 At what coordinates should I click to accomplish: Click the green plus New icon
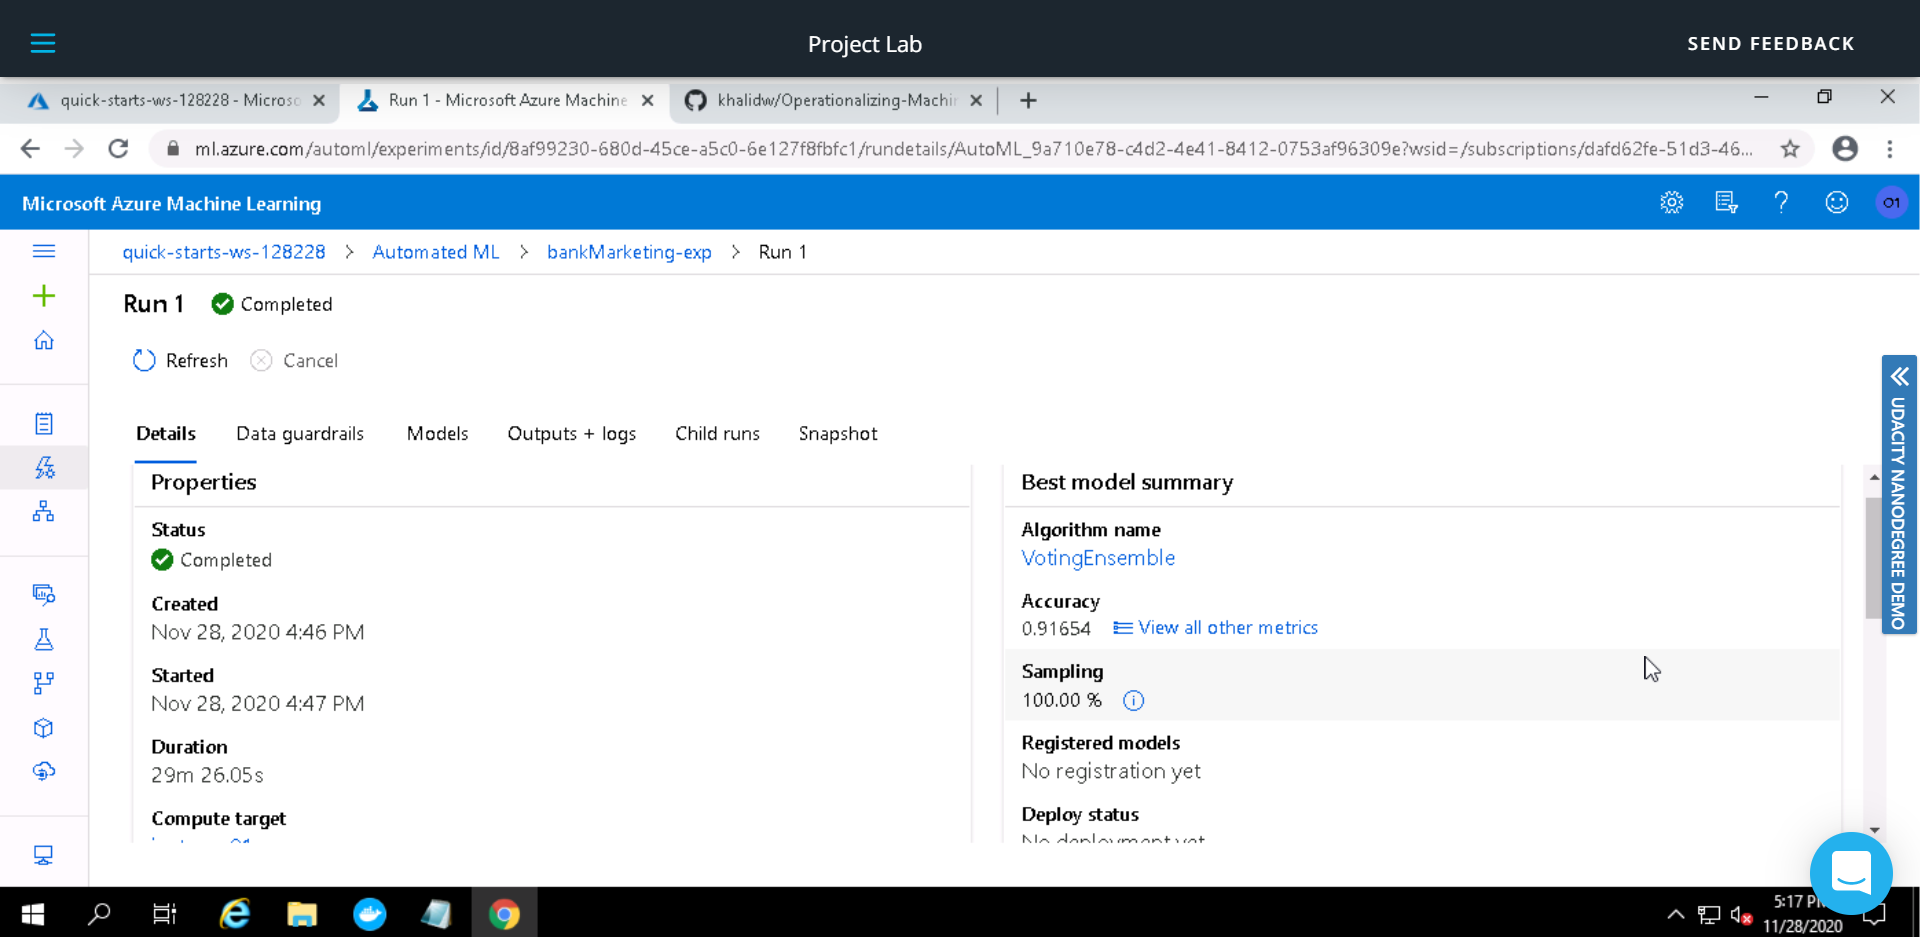pos(44,296)
